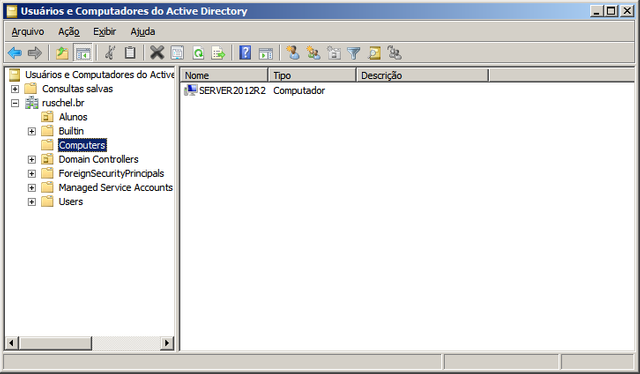Collapse the ruschel.br domain node

[x=15, y=103]
